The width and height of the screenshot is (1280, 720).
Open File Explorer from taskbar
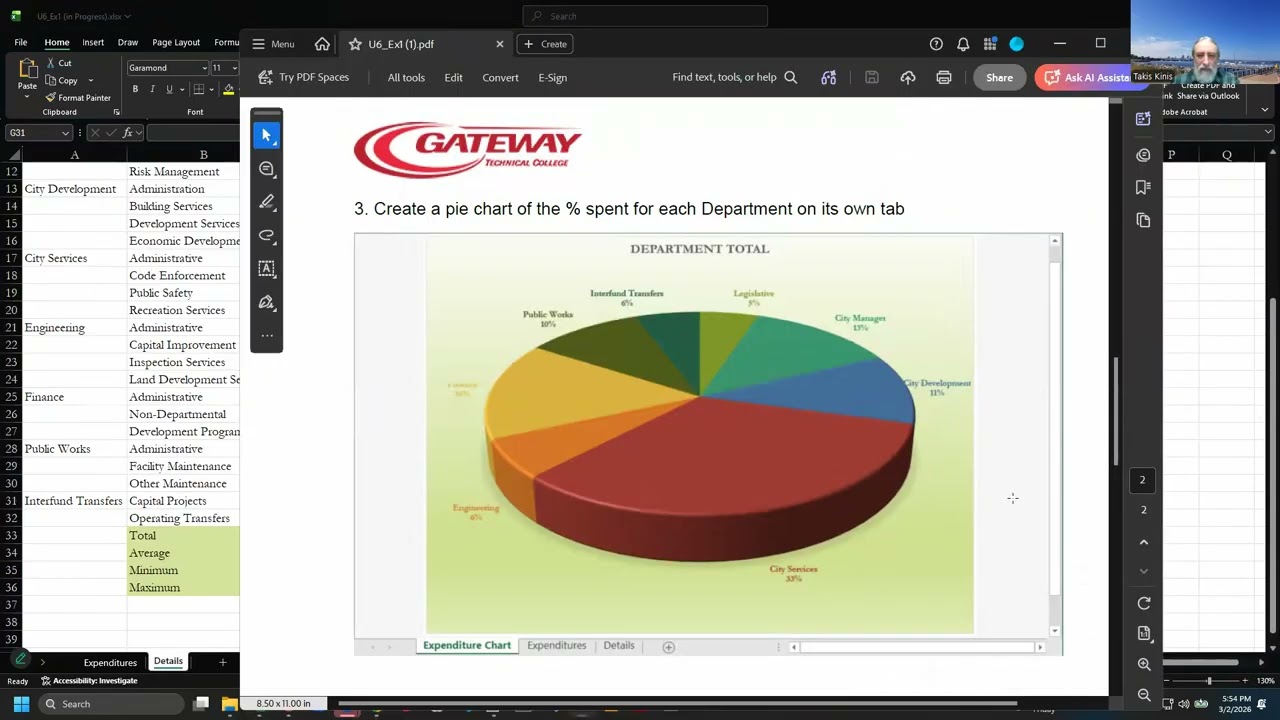point(229,704)
